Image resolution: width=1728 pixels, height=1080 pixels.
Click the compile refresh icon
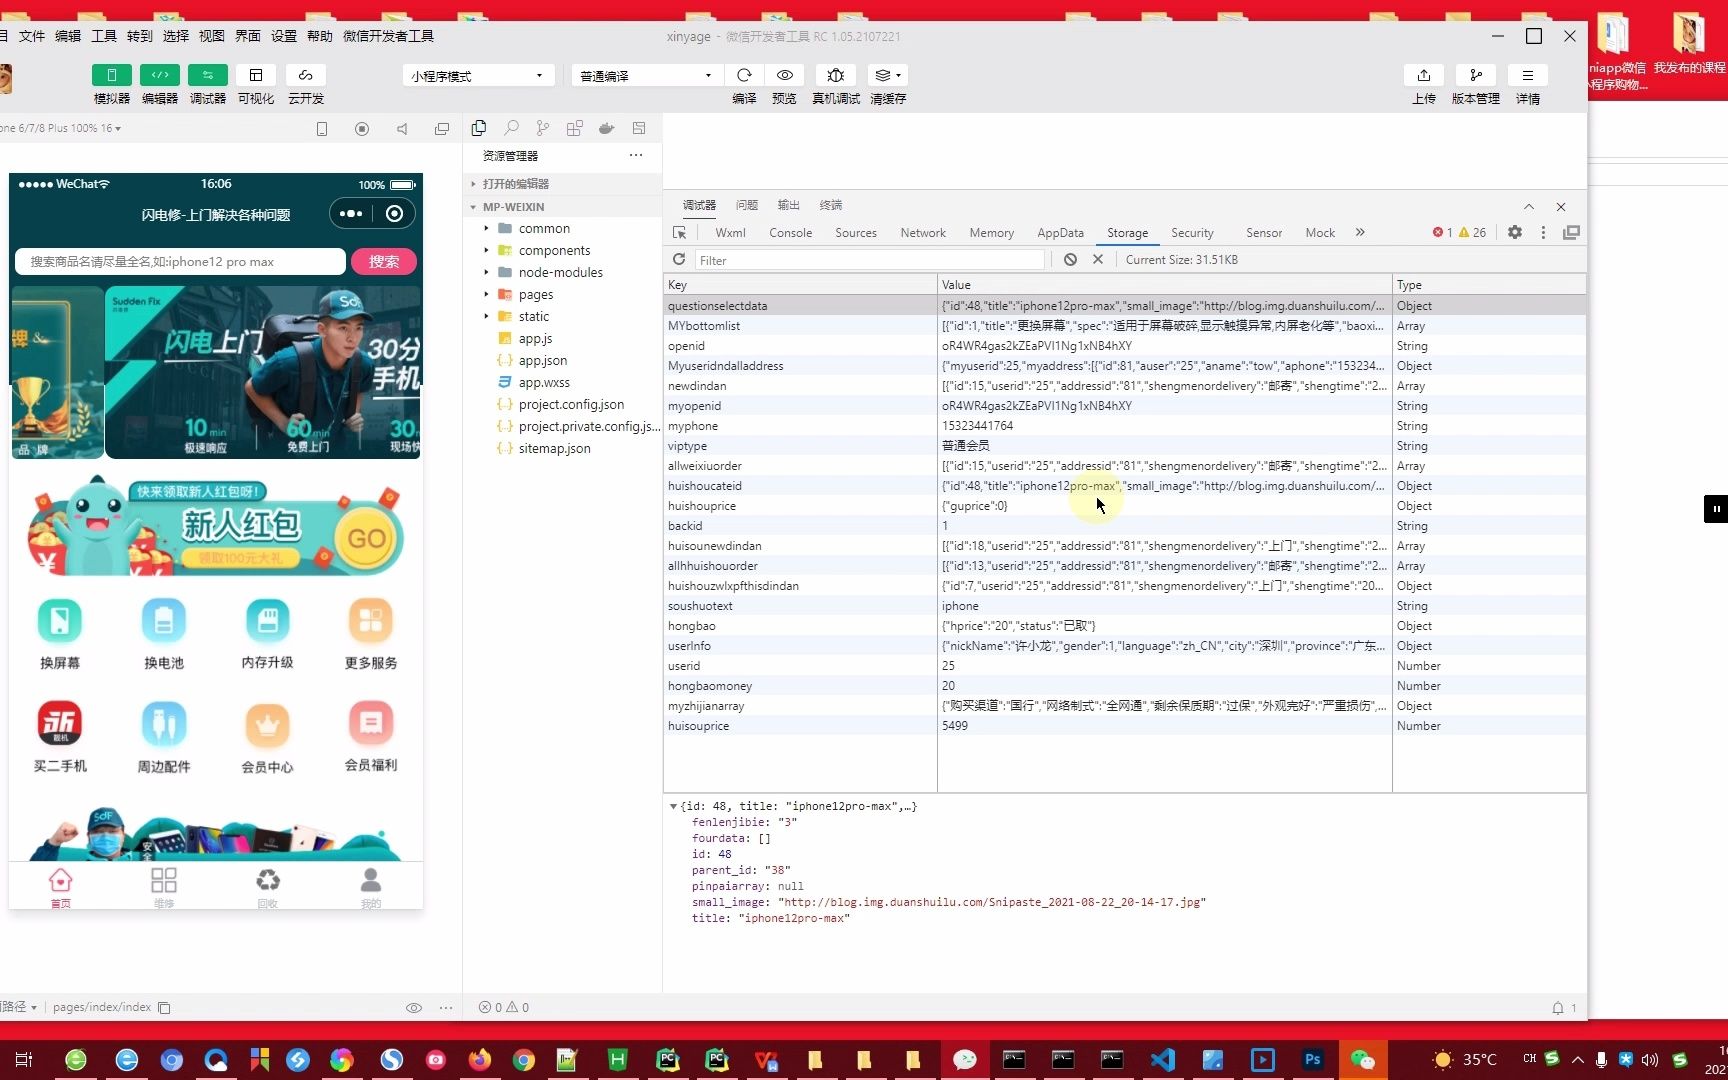[x=744, y=75]
